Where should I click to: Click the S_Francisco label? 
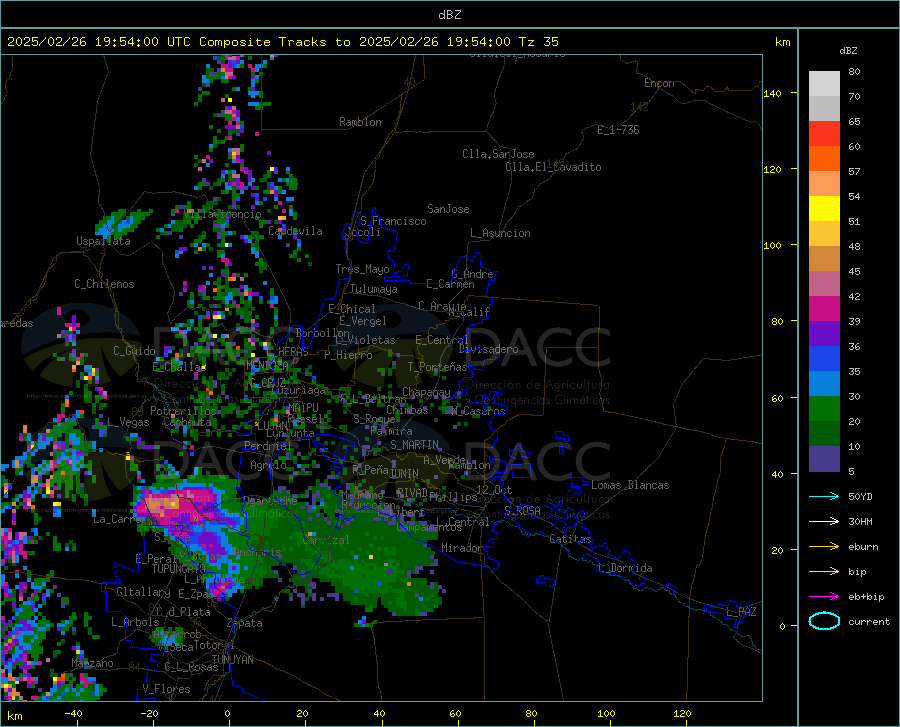point(393,221)
